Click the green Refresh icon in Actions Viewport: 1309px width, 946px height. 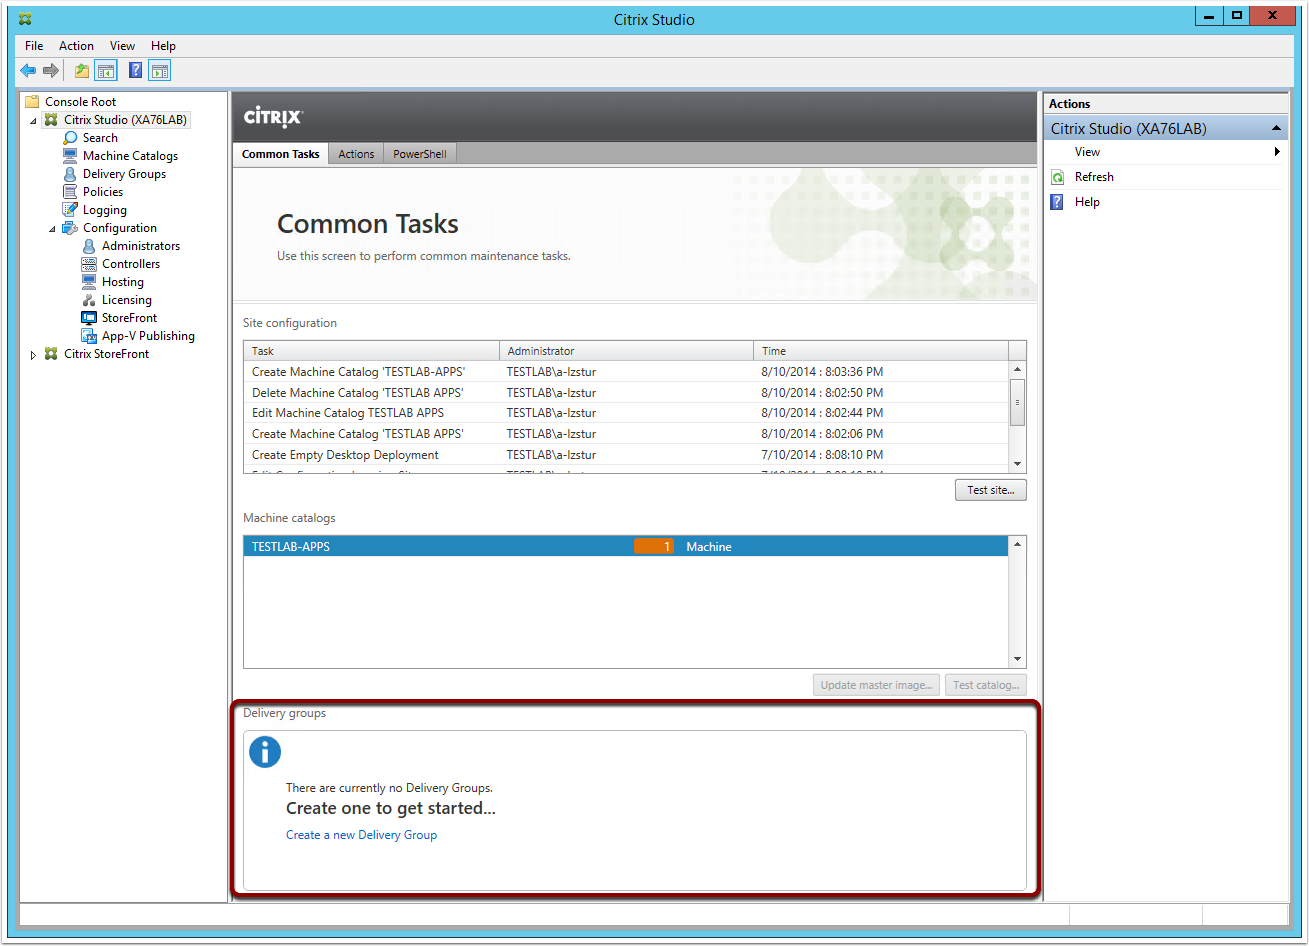click(1058, 177)
